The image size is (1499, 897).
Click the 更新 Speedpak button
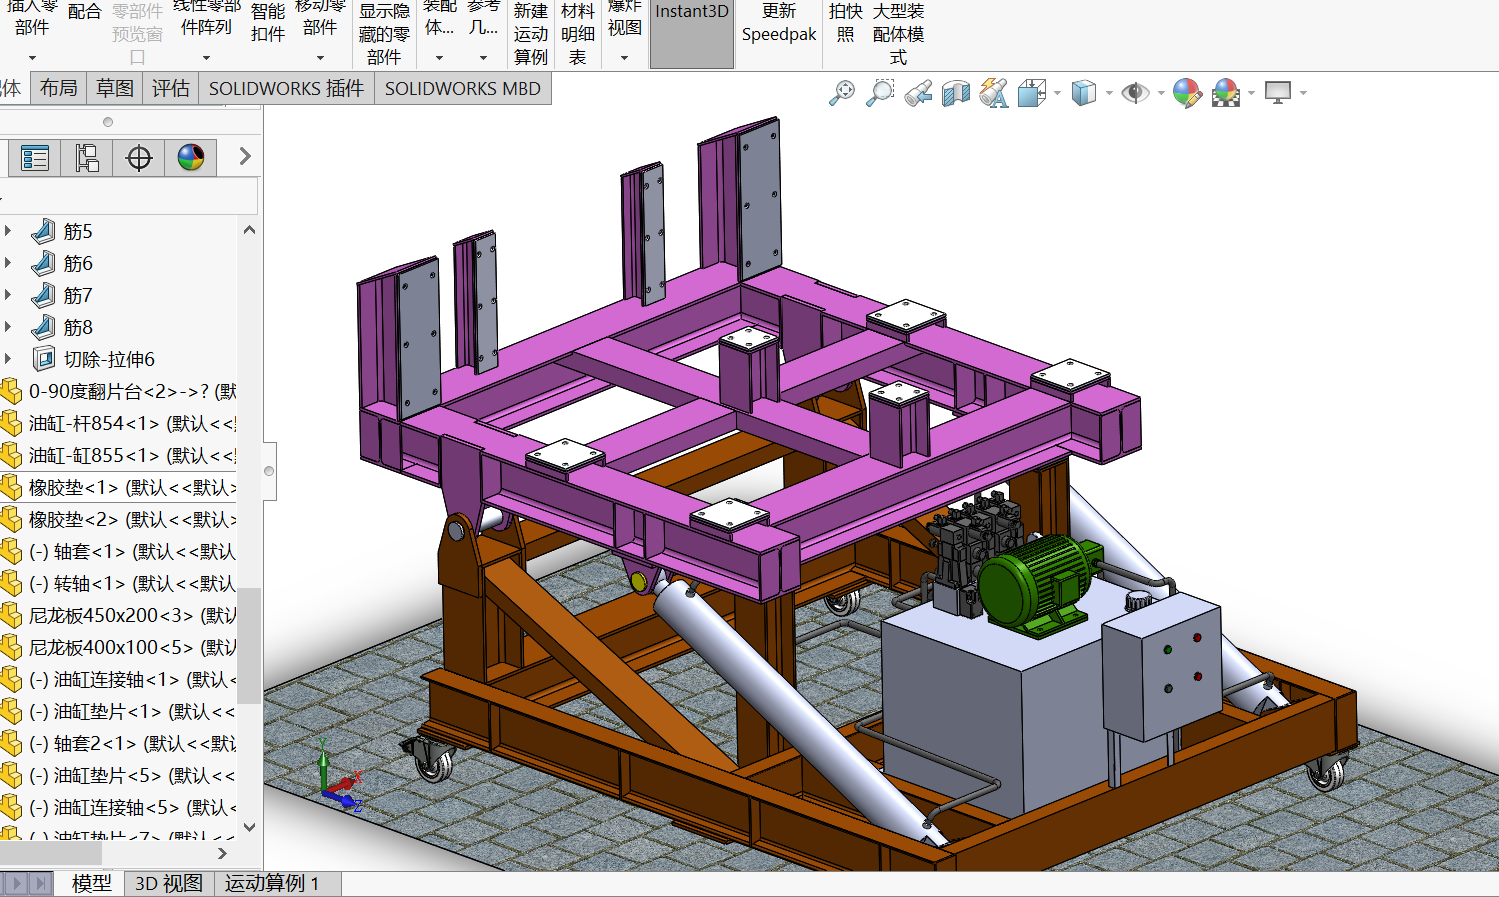tap(779, 22)
